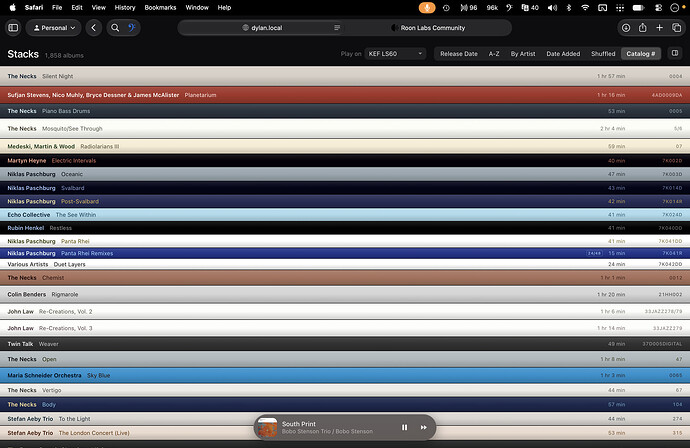Open the Bookmarks menu

tap(160, 7)
